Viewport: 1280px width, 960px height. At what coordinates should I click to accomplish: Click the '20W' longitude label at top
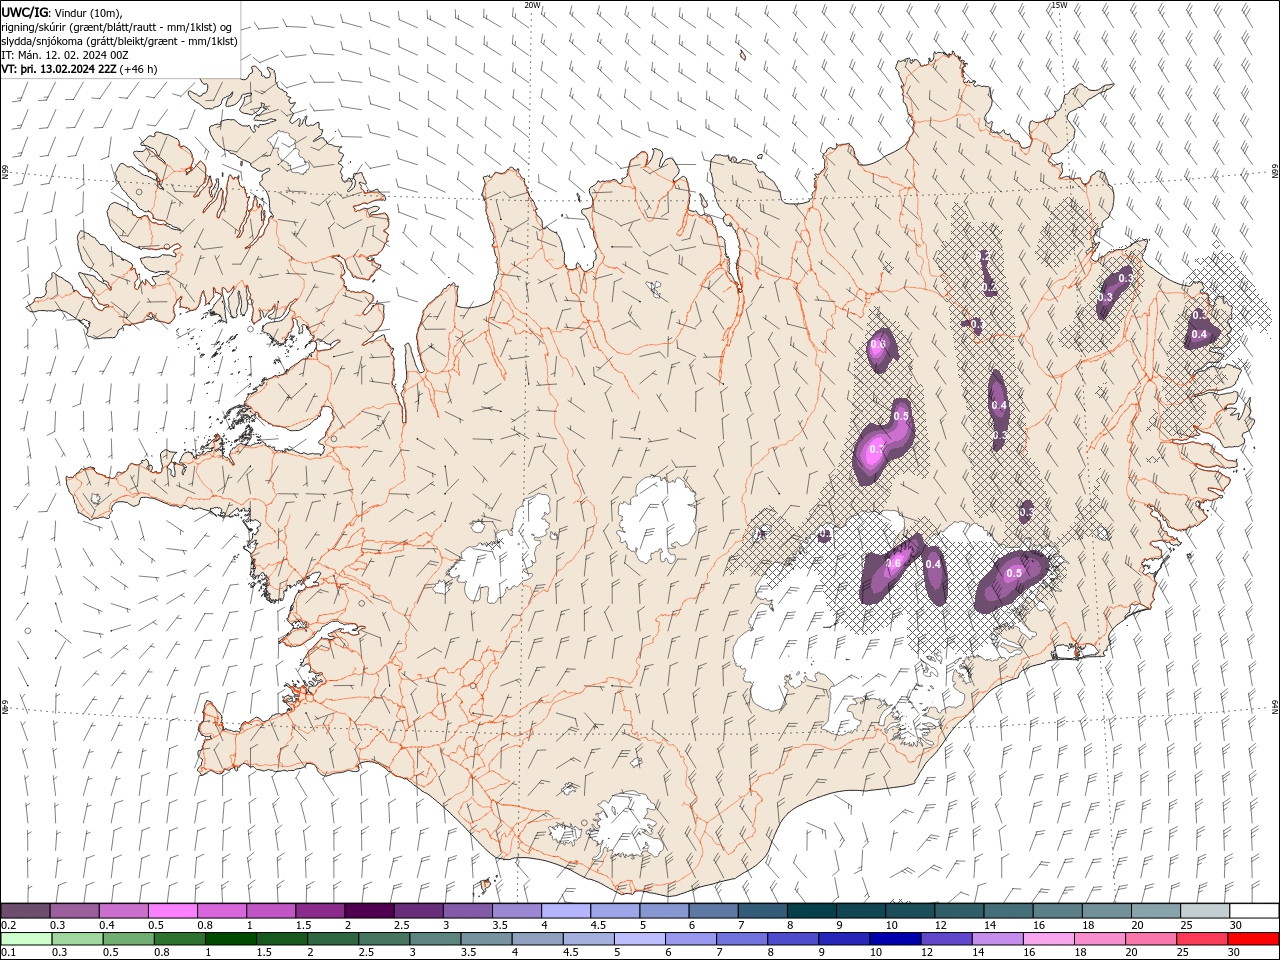(532, 5)
